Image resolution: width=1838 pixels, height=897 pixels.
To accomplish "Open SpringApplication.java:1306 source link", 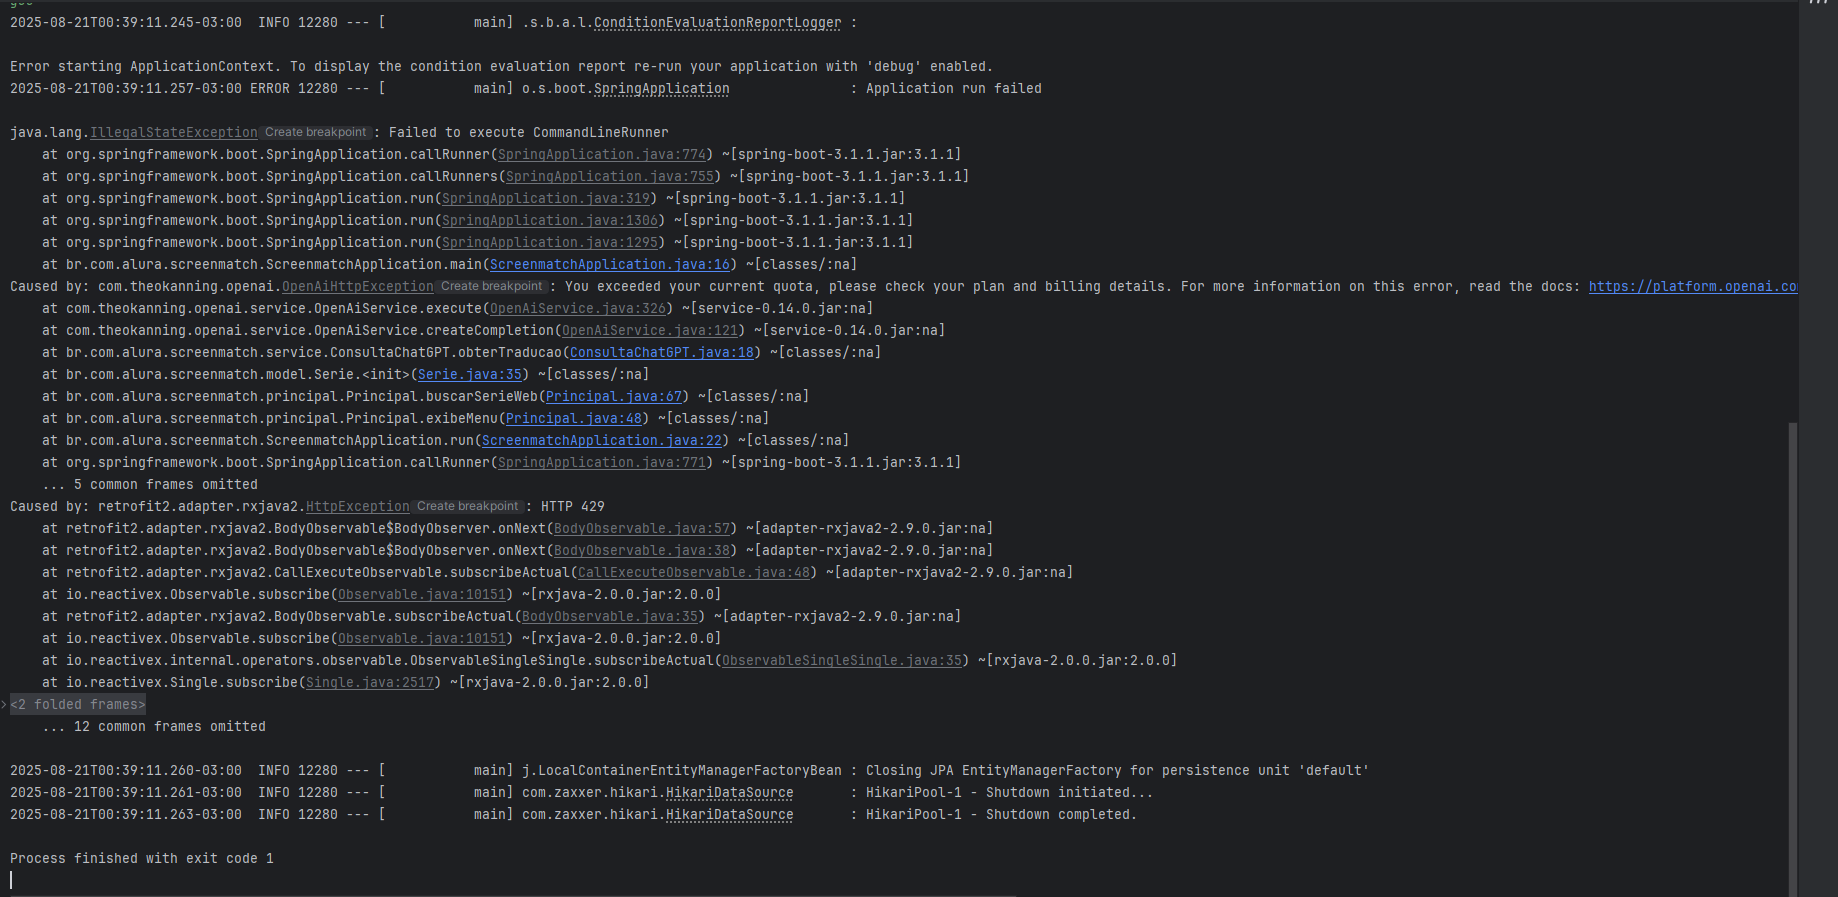I will (x=550, y=220).
